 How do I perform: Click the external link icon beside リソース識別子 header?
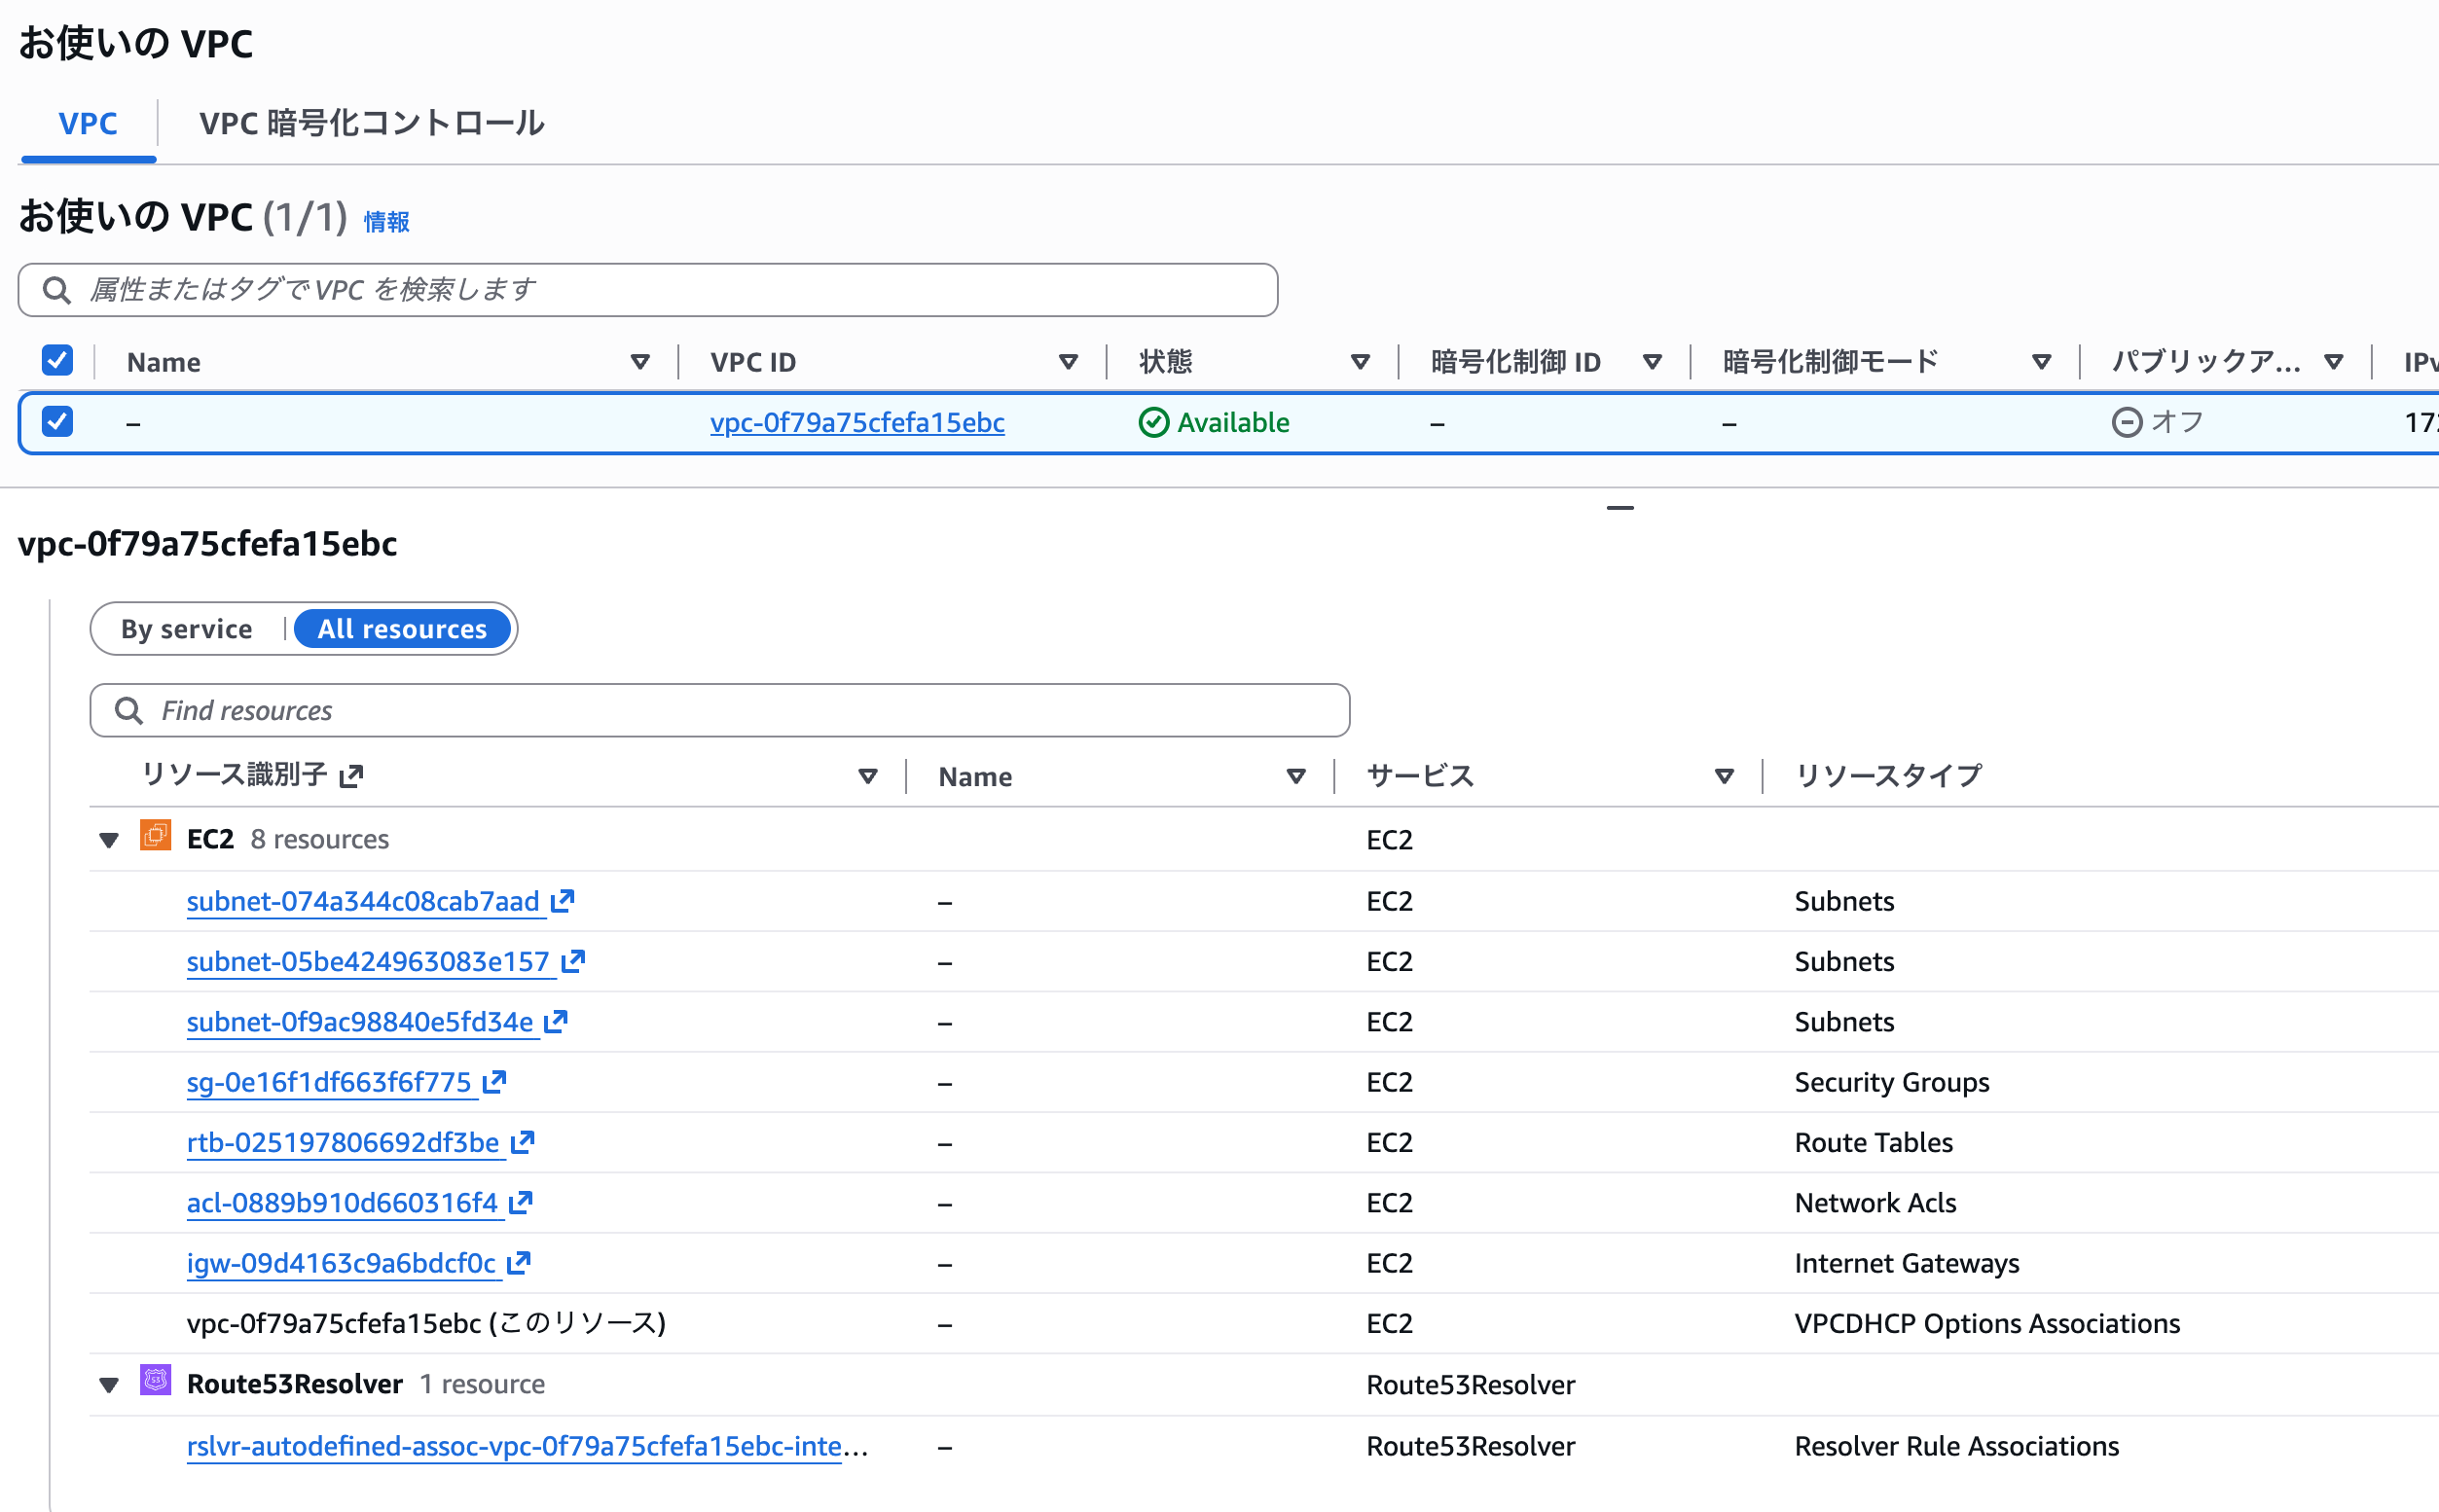pos(351,776)
